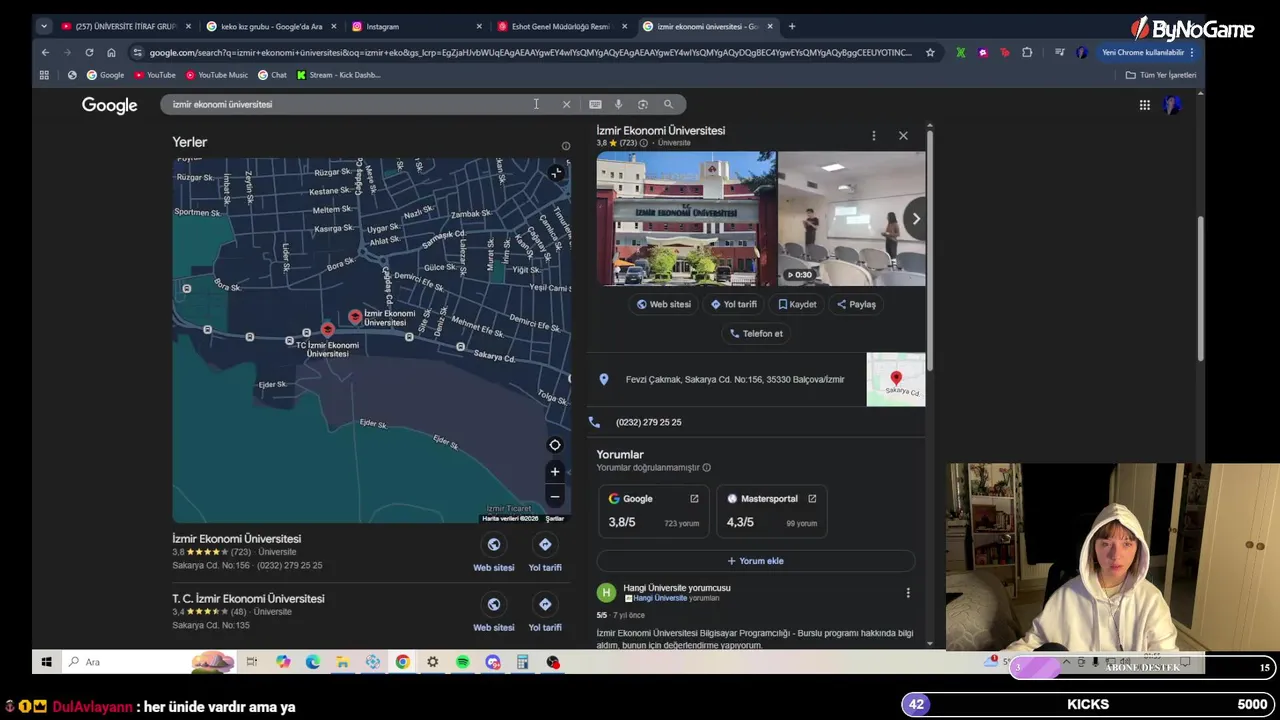Center map on my location
The image size is (1280, 720).
pyautogui.click(x=555, y=445)
